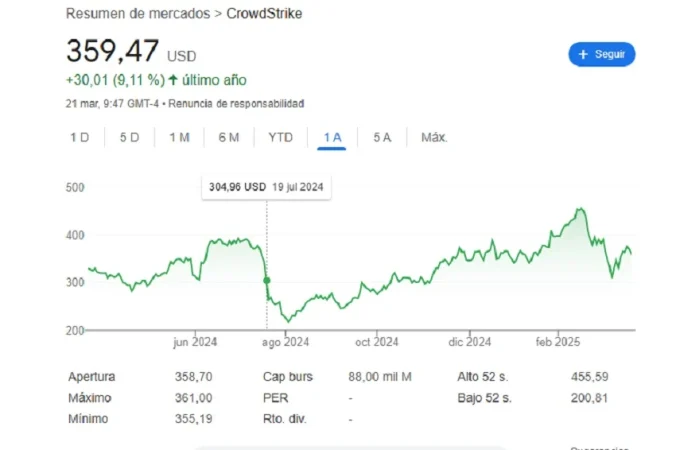
Task: Click the feb 2025 axis label
Action: (558, 342)
